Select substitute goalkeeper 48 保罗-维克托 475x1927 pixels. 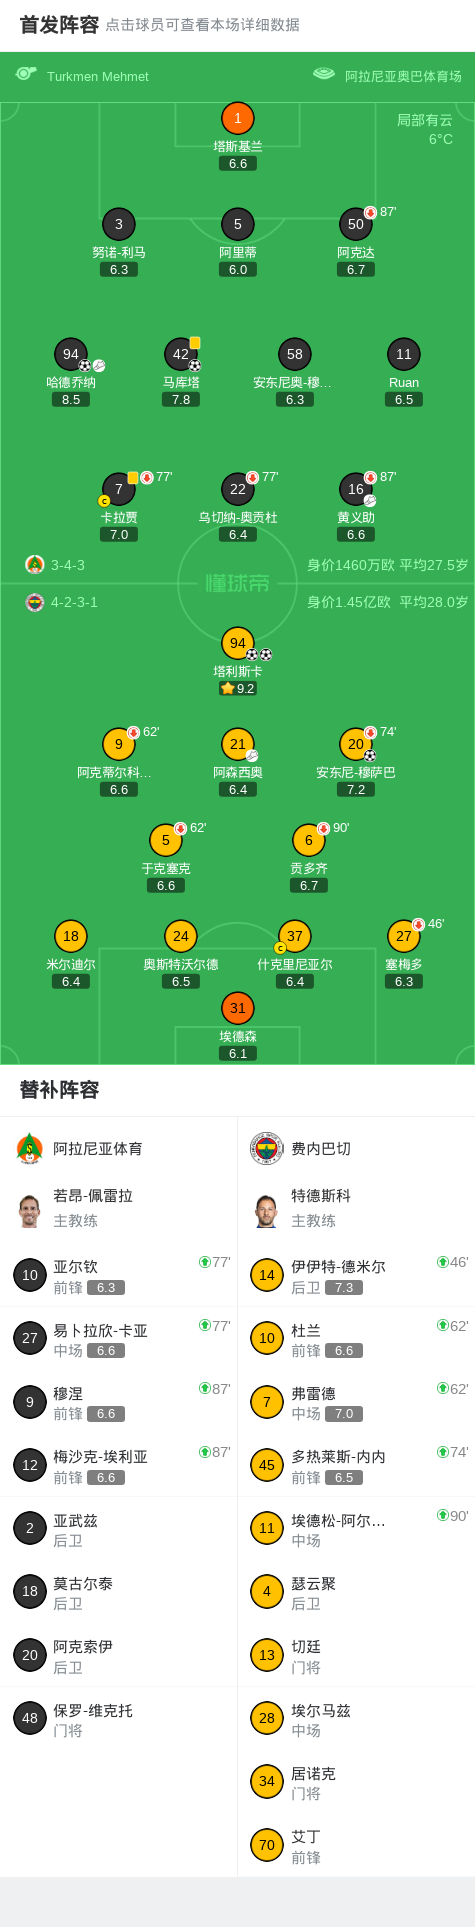118,1719
